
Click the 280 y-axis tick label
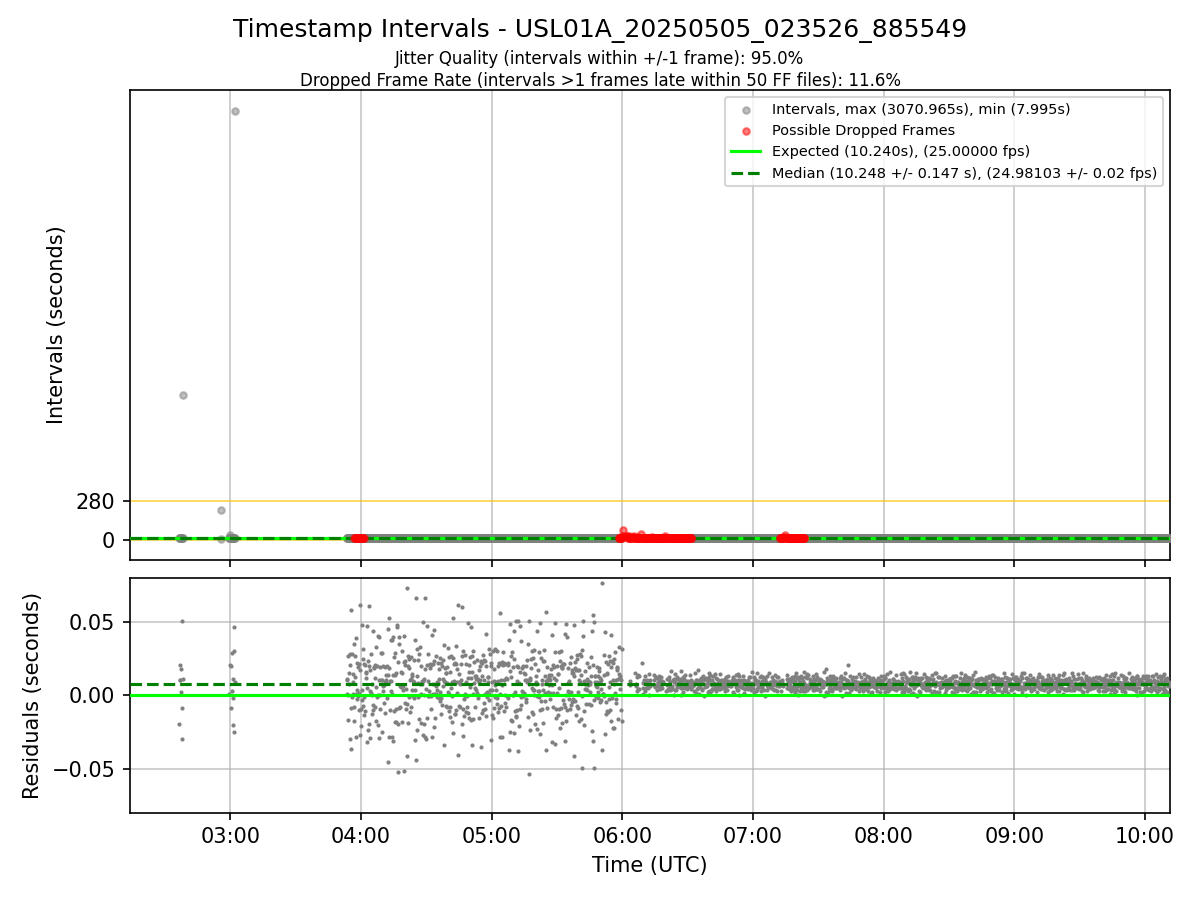click(95, 501)
